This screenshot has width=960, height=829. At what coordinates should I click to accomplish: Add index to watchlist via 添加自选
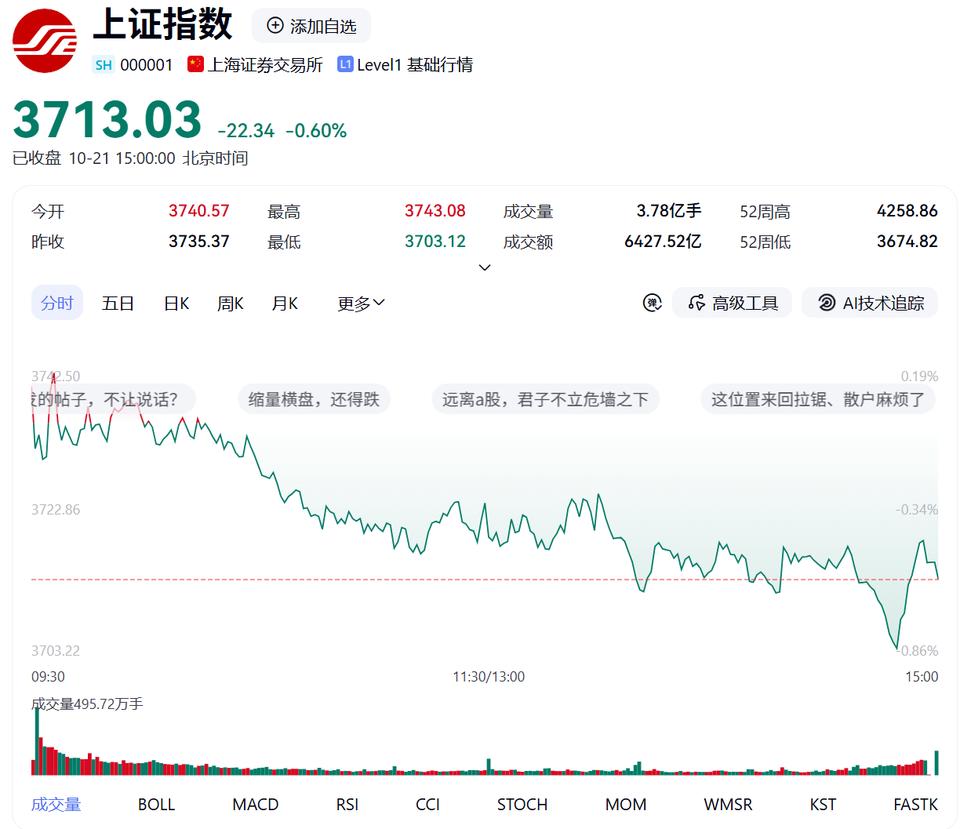tap(311, 26)
